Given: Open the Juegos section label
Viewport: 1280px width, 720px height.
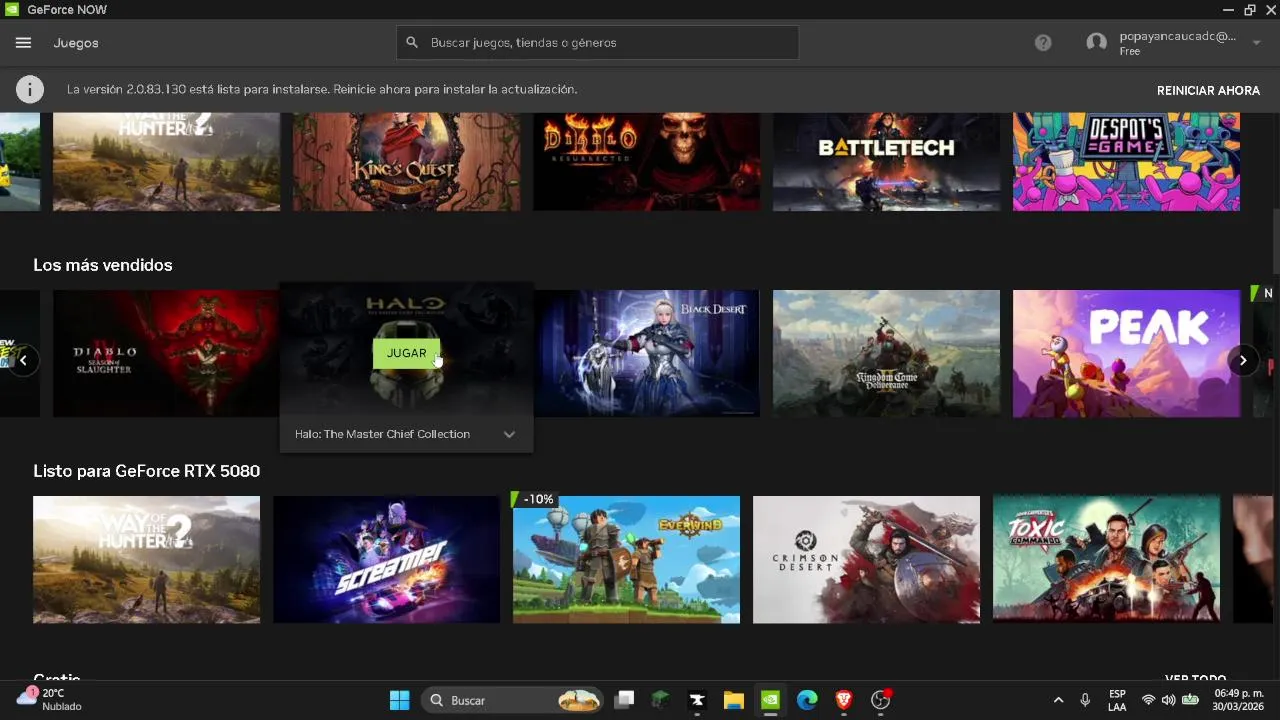Looking at the screenshot, I should 76,43.
